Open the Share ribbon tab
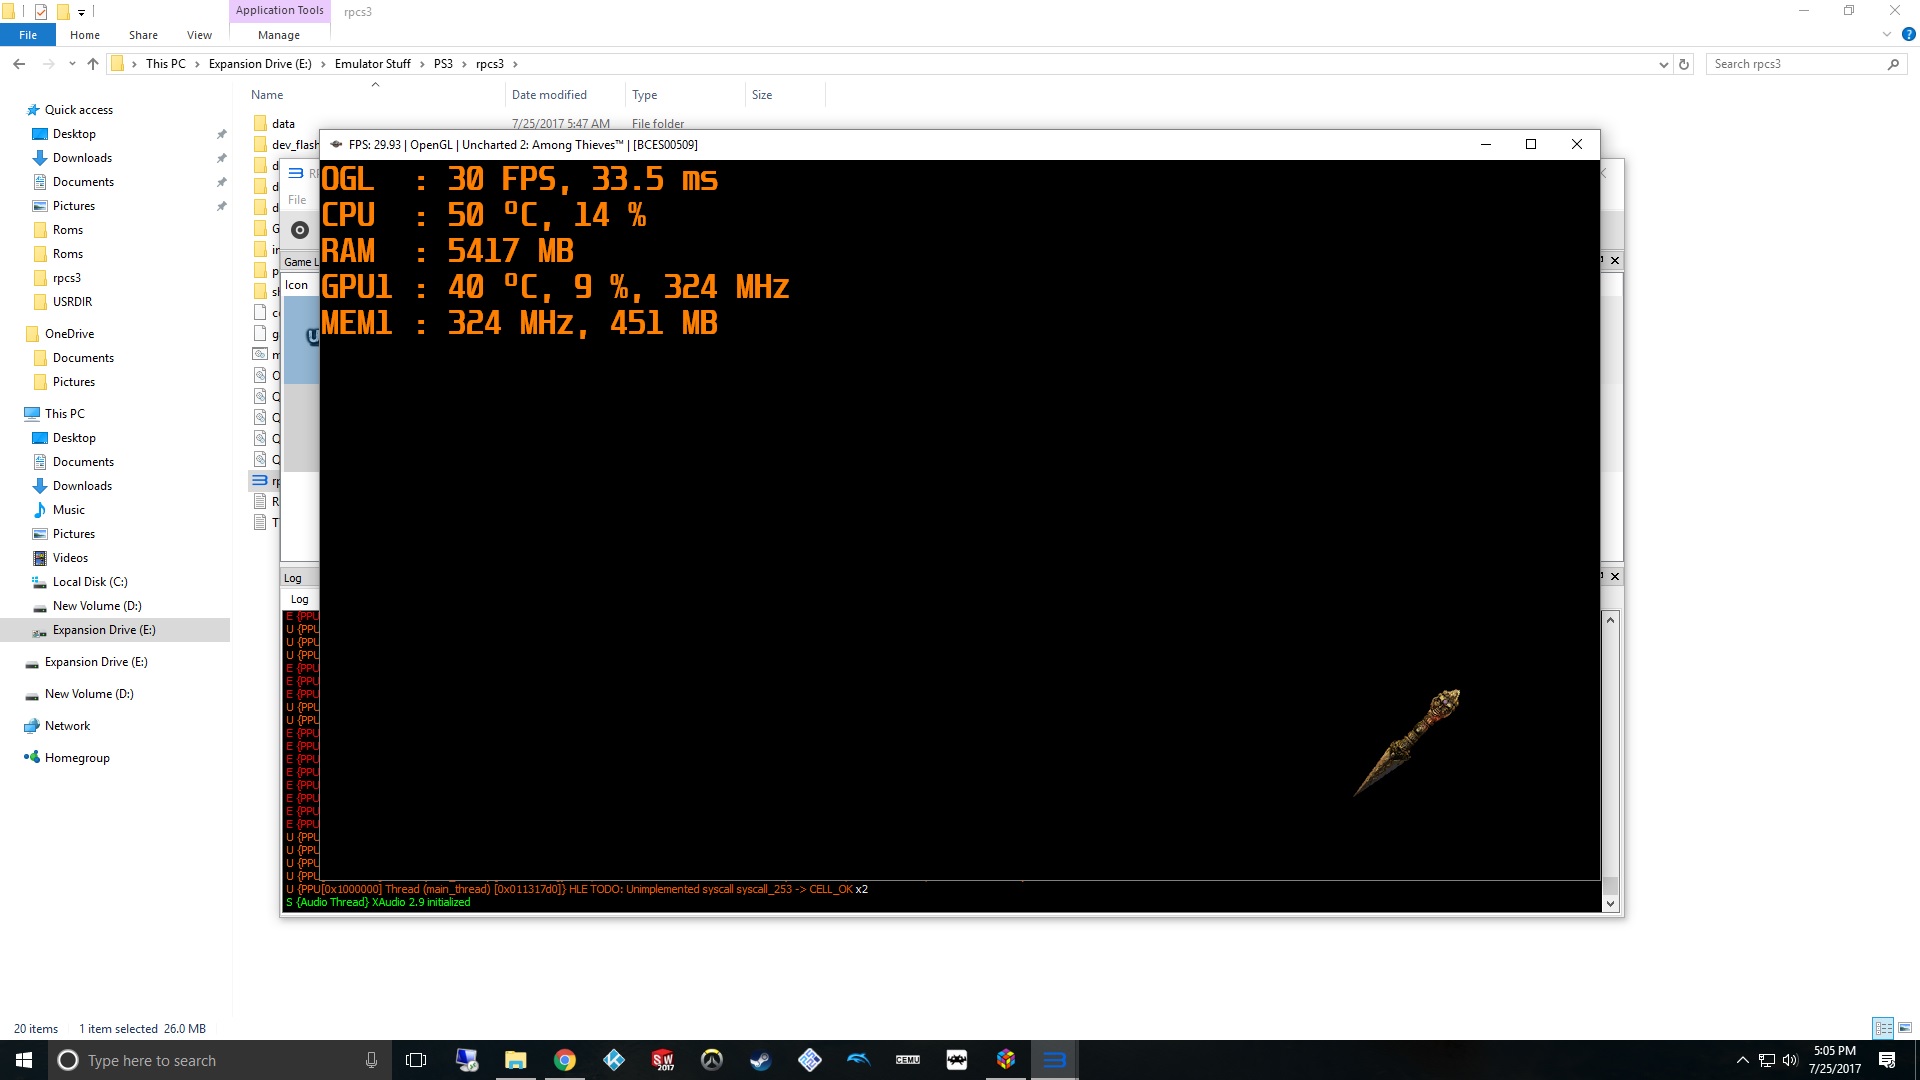The image size is (1920, 1080). tap(143, 35)
